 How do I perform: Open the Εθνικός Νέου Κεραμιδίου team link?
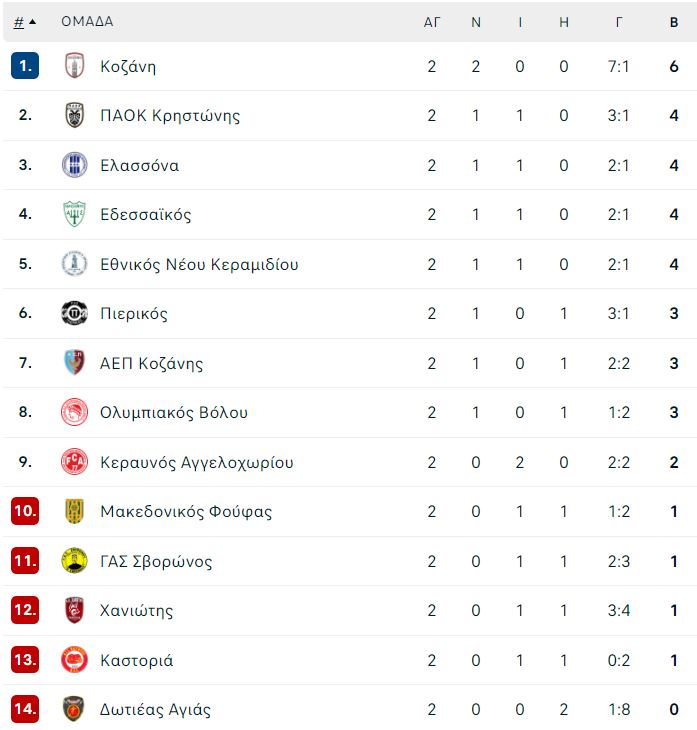coord(199,264)
